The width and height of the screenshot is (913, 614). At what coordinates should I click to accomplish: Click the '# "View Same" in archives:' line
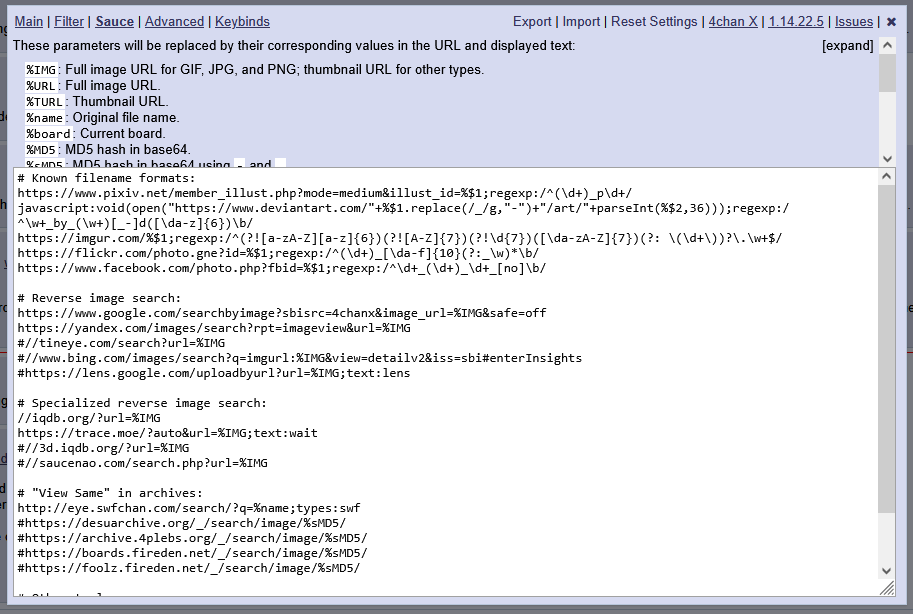tap(110, 493)
